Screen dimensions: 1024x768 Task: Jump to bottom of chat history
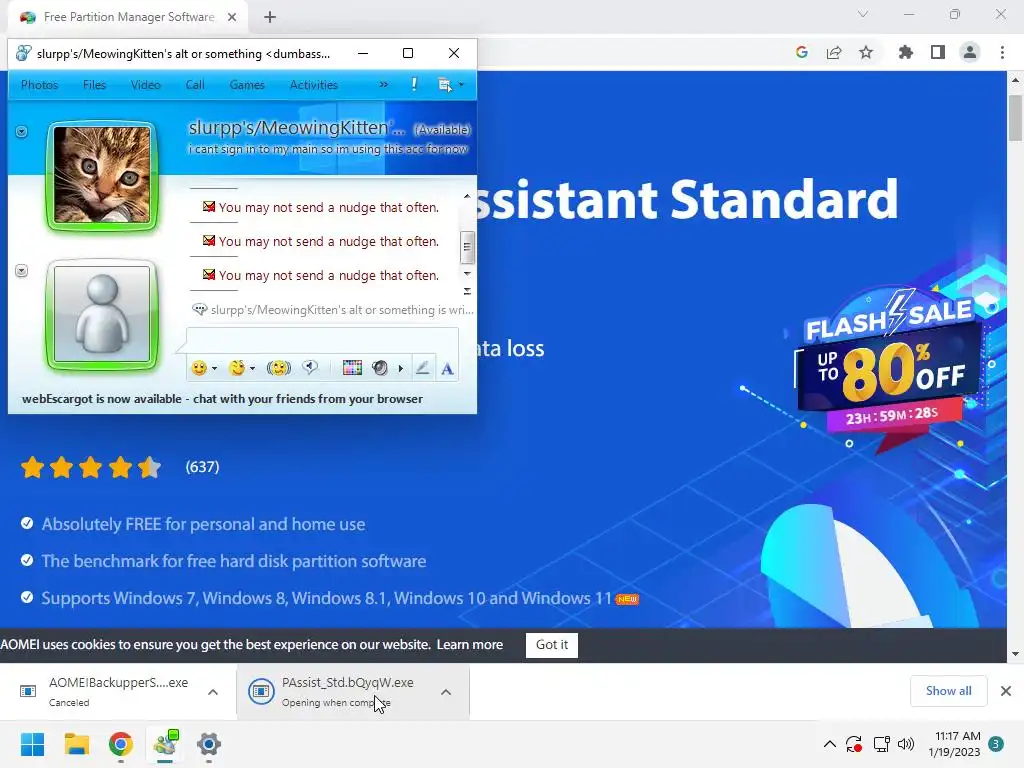(467, 291)
